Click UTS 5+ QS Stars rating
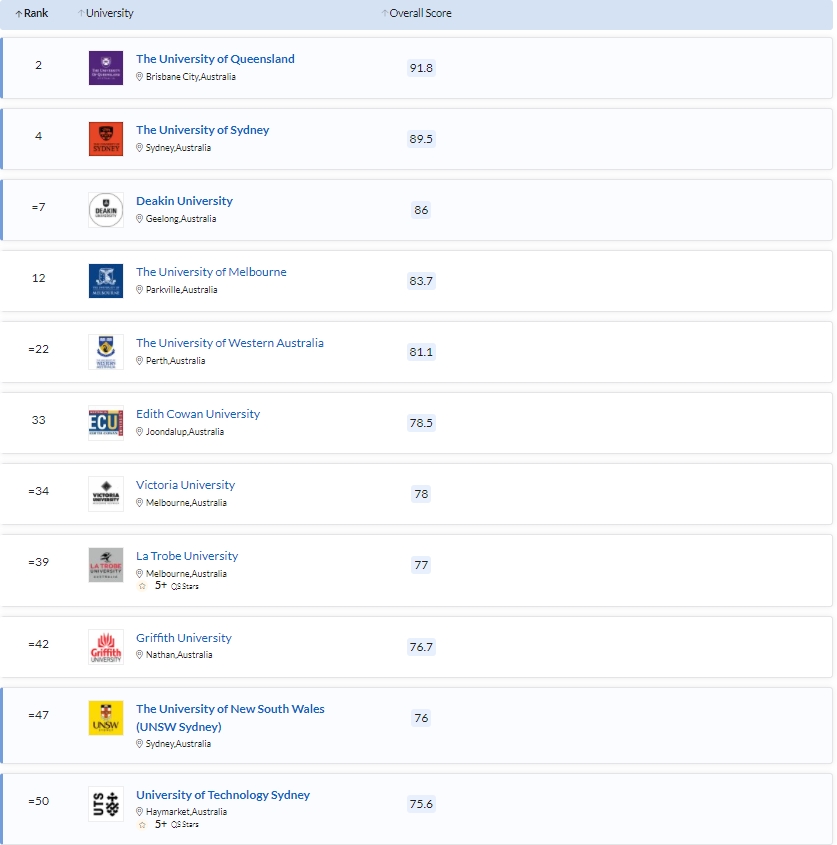The image size is (837, 845). tap(169, 825)
